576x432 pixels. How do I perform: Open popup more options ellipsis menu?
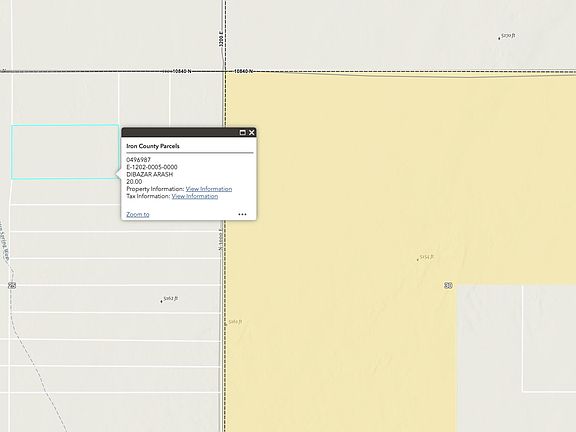pyautogui.click(x=242, y=214)
